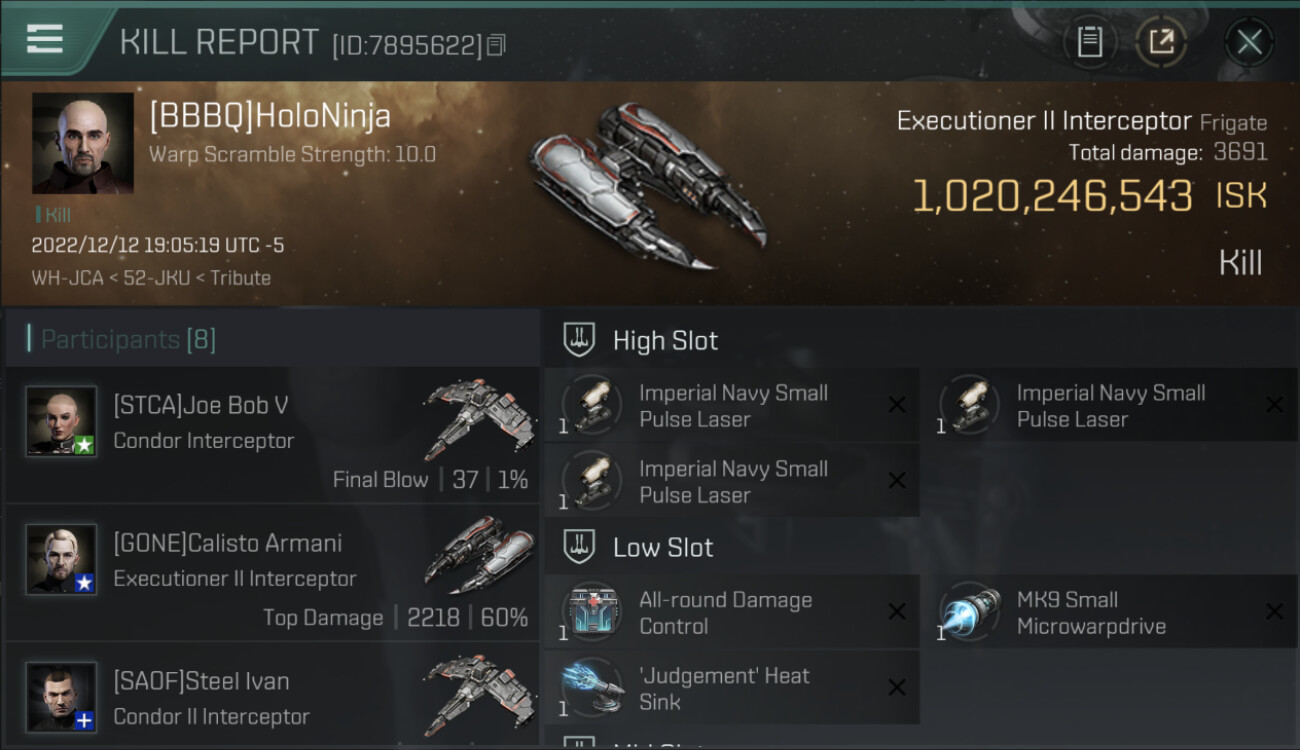Select participant Calisto Armani entry

(x=272, y=573)
